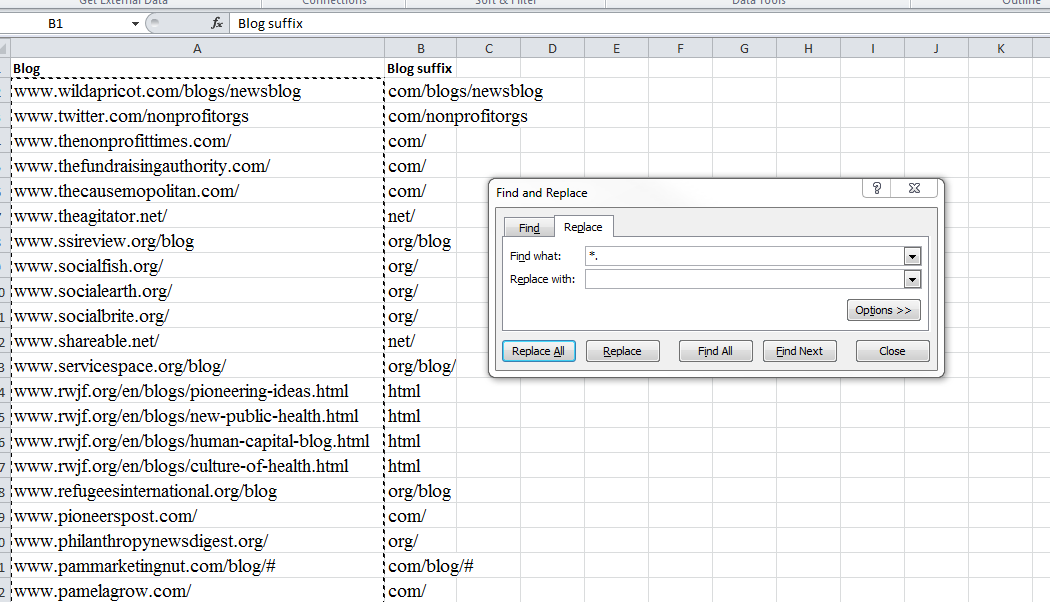Open the Find what history dropdown
The height and width of the screenshot is (602, 1050).
click(x=911, y=256)
